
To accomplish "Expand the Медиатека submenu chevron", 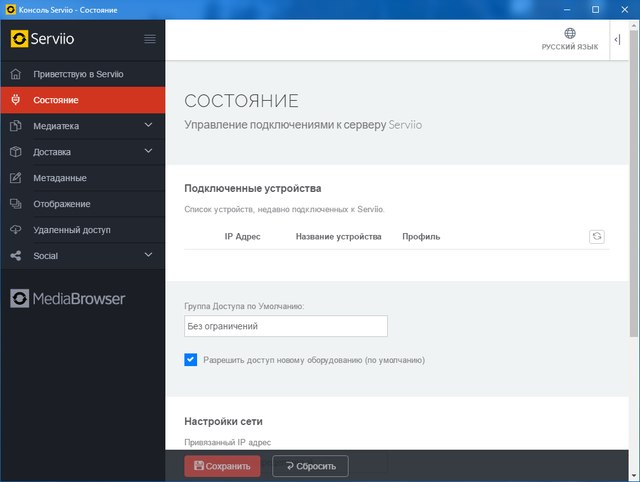I will coord(149,126).
